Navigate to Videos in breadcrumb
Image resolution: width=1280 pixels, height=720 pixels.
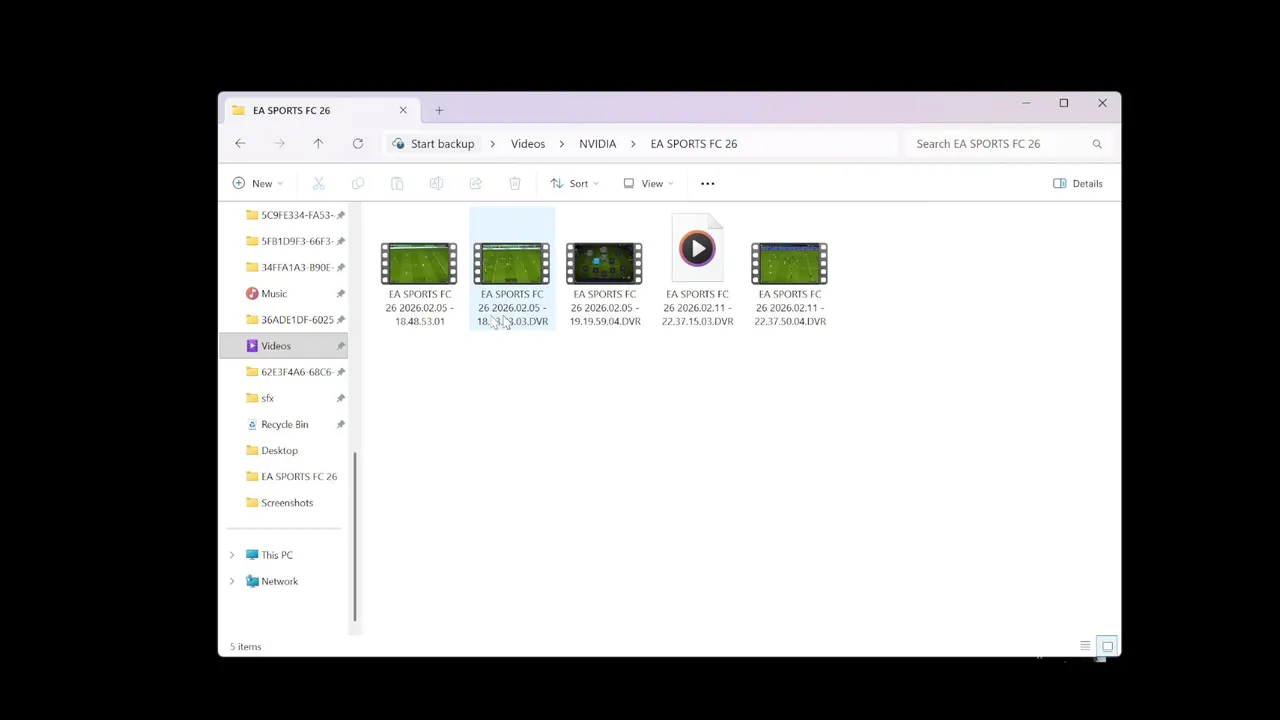point(528,144)
